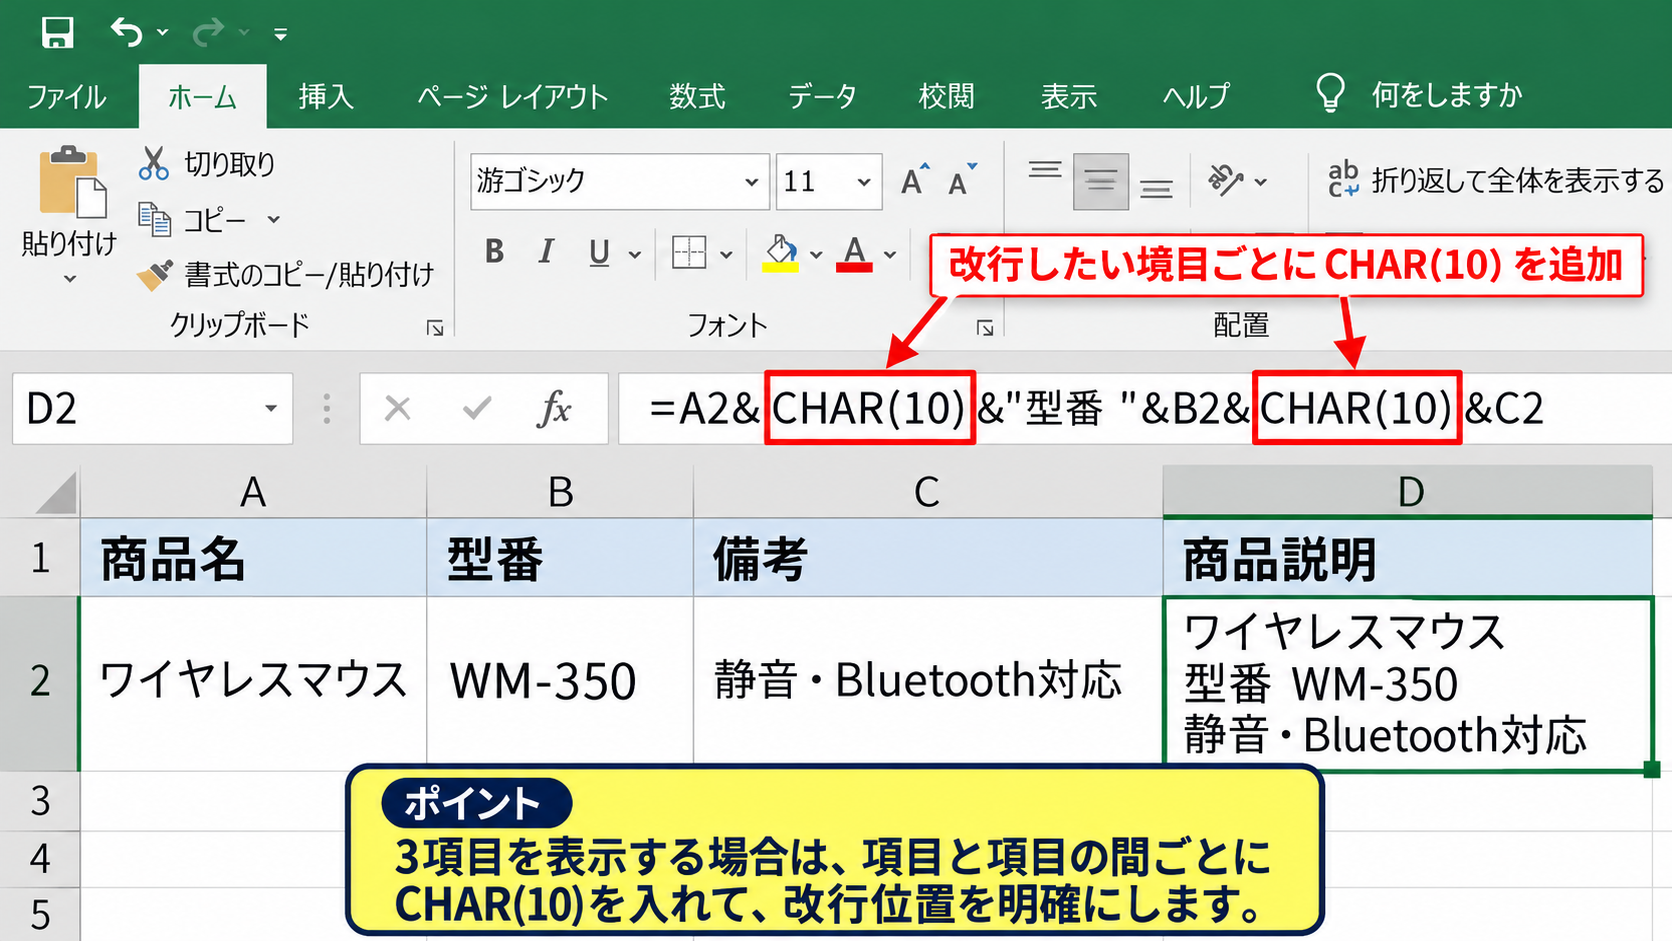The width and height of the screenshot is (1672, 941).
Task: Toggle Bold formatting
Action: point(494,252)
